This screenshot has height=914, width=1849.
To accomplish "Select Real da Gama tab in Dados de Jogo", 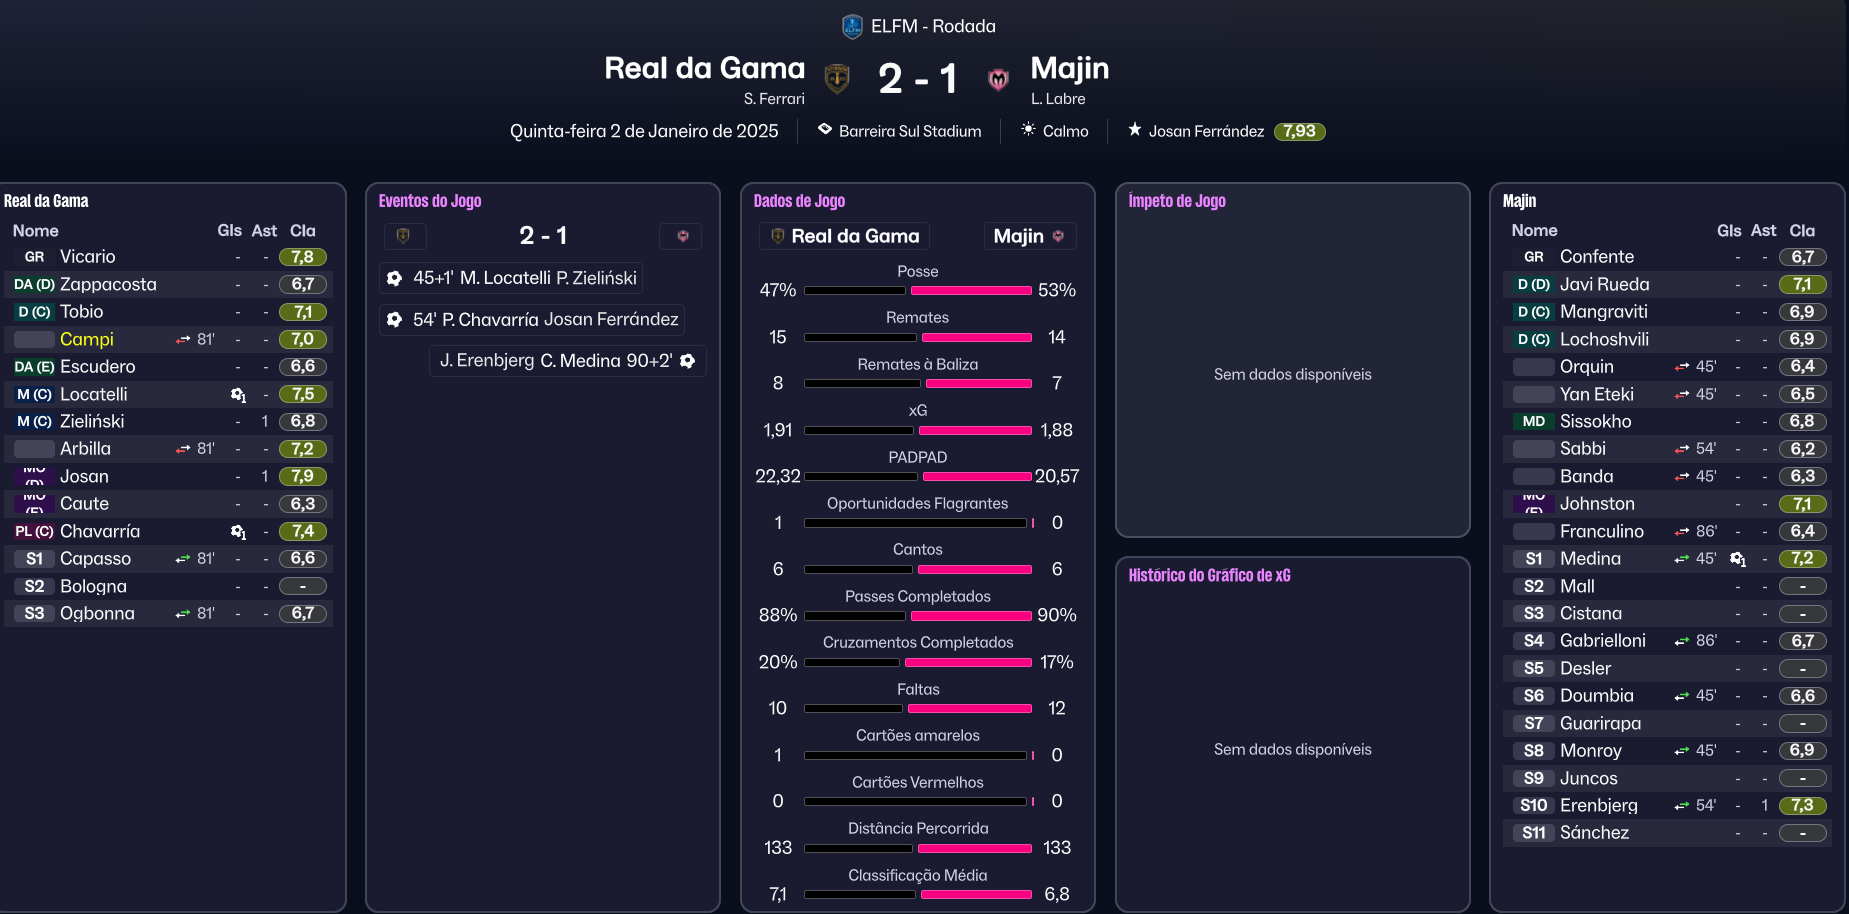I will point(844,236).
